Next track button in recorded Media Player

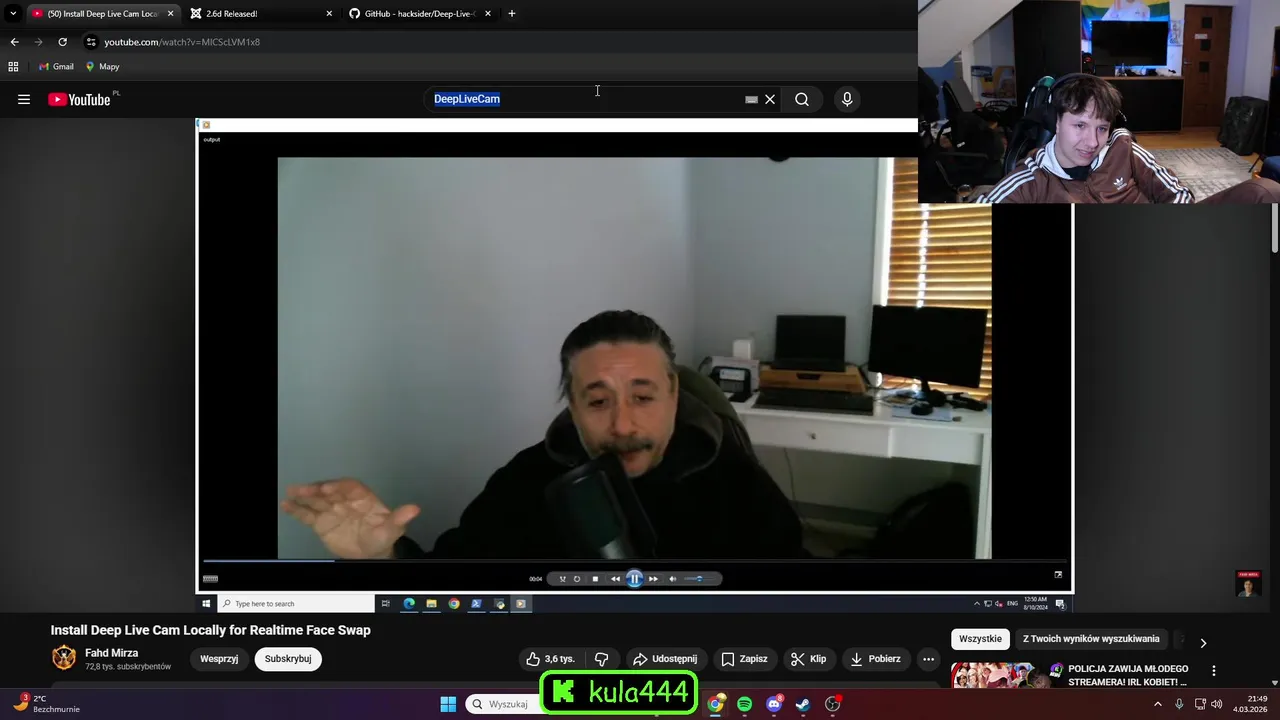[x=653, y=579]
